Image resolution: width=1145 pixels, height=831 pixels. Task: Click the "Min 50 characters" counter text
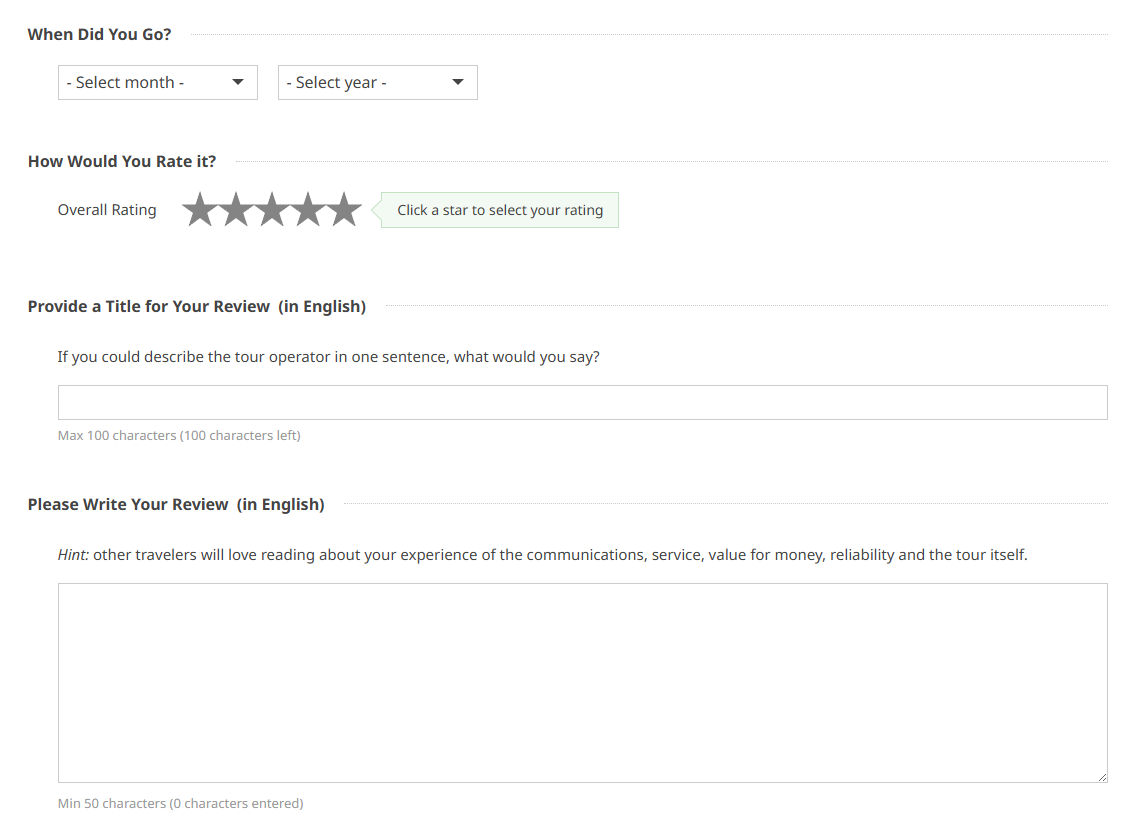click(180, 804)
